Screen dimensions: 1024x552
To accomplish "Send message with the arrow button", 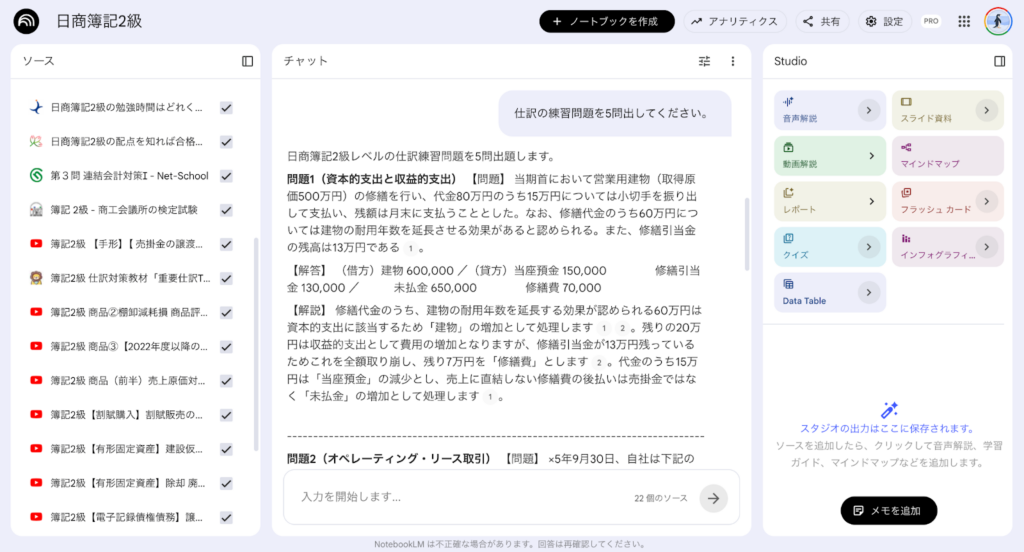I will click(x=713, y=498).
